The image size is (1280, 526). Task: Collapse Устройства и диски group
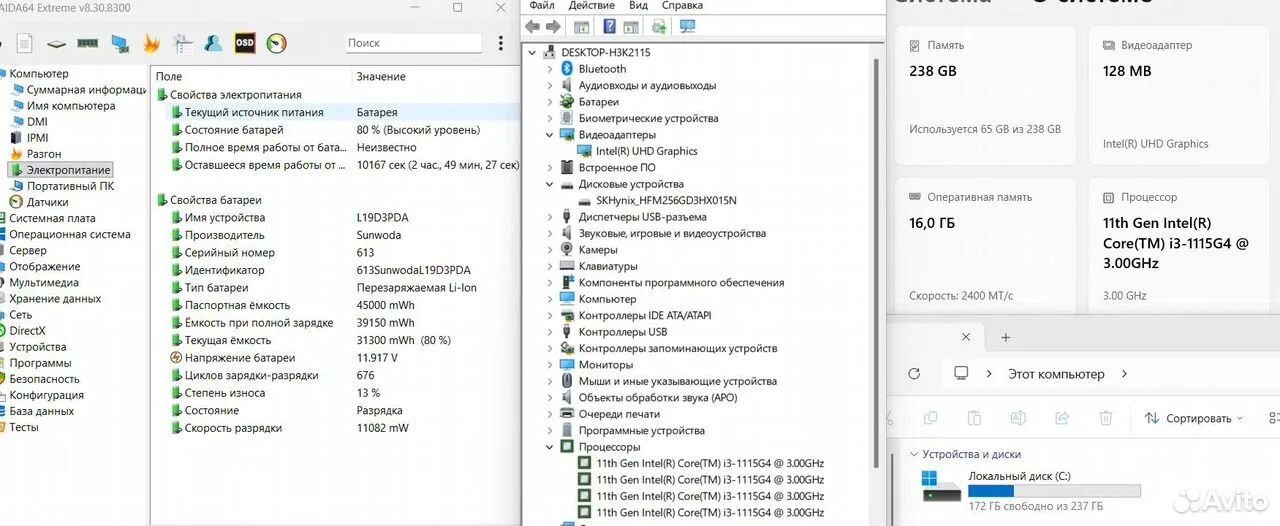point(912,454)
